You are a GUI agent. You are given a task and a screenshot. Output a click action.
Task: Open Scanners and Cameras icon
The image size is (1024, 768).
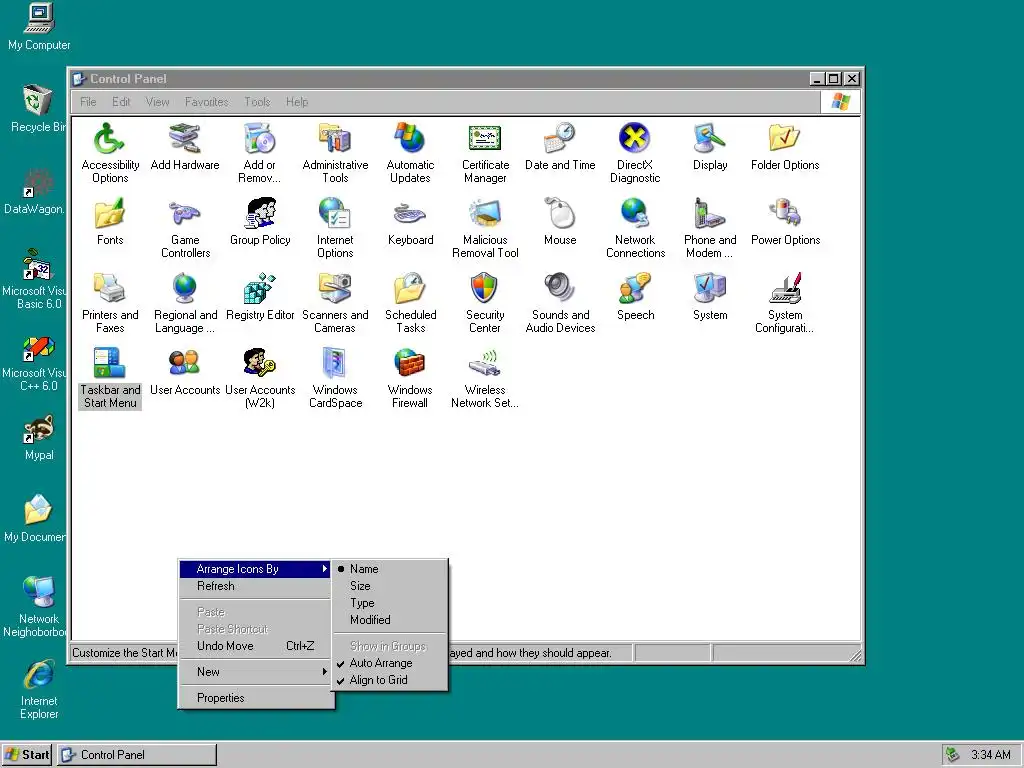(335, 289)
